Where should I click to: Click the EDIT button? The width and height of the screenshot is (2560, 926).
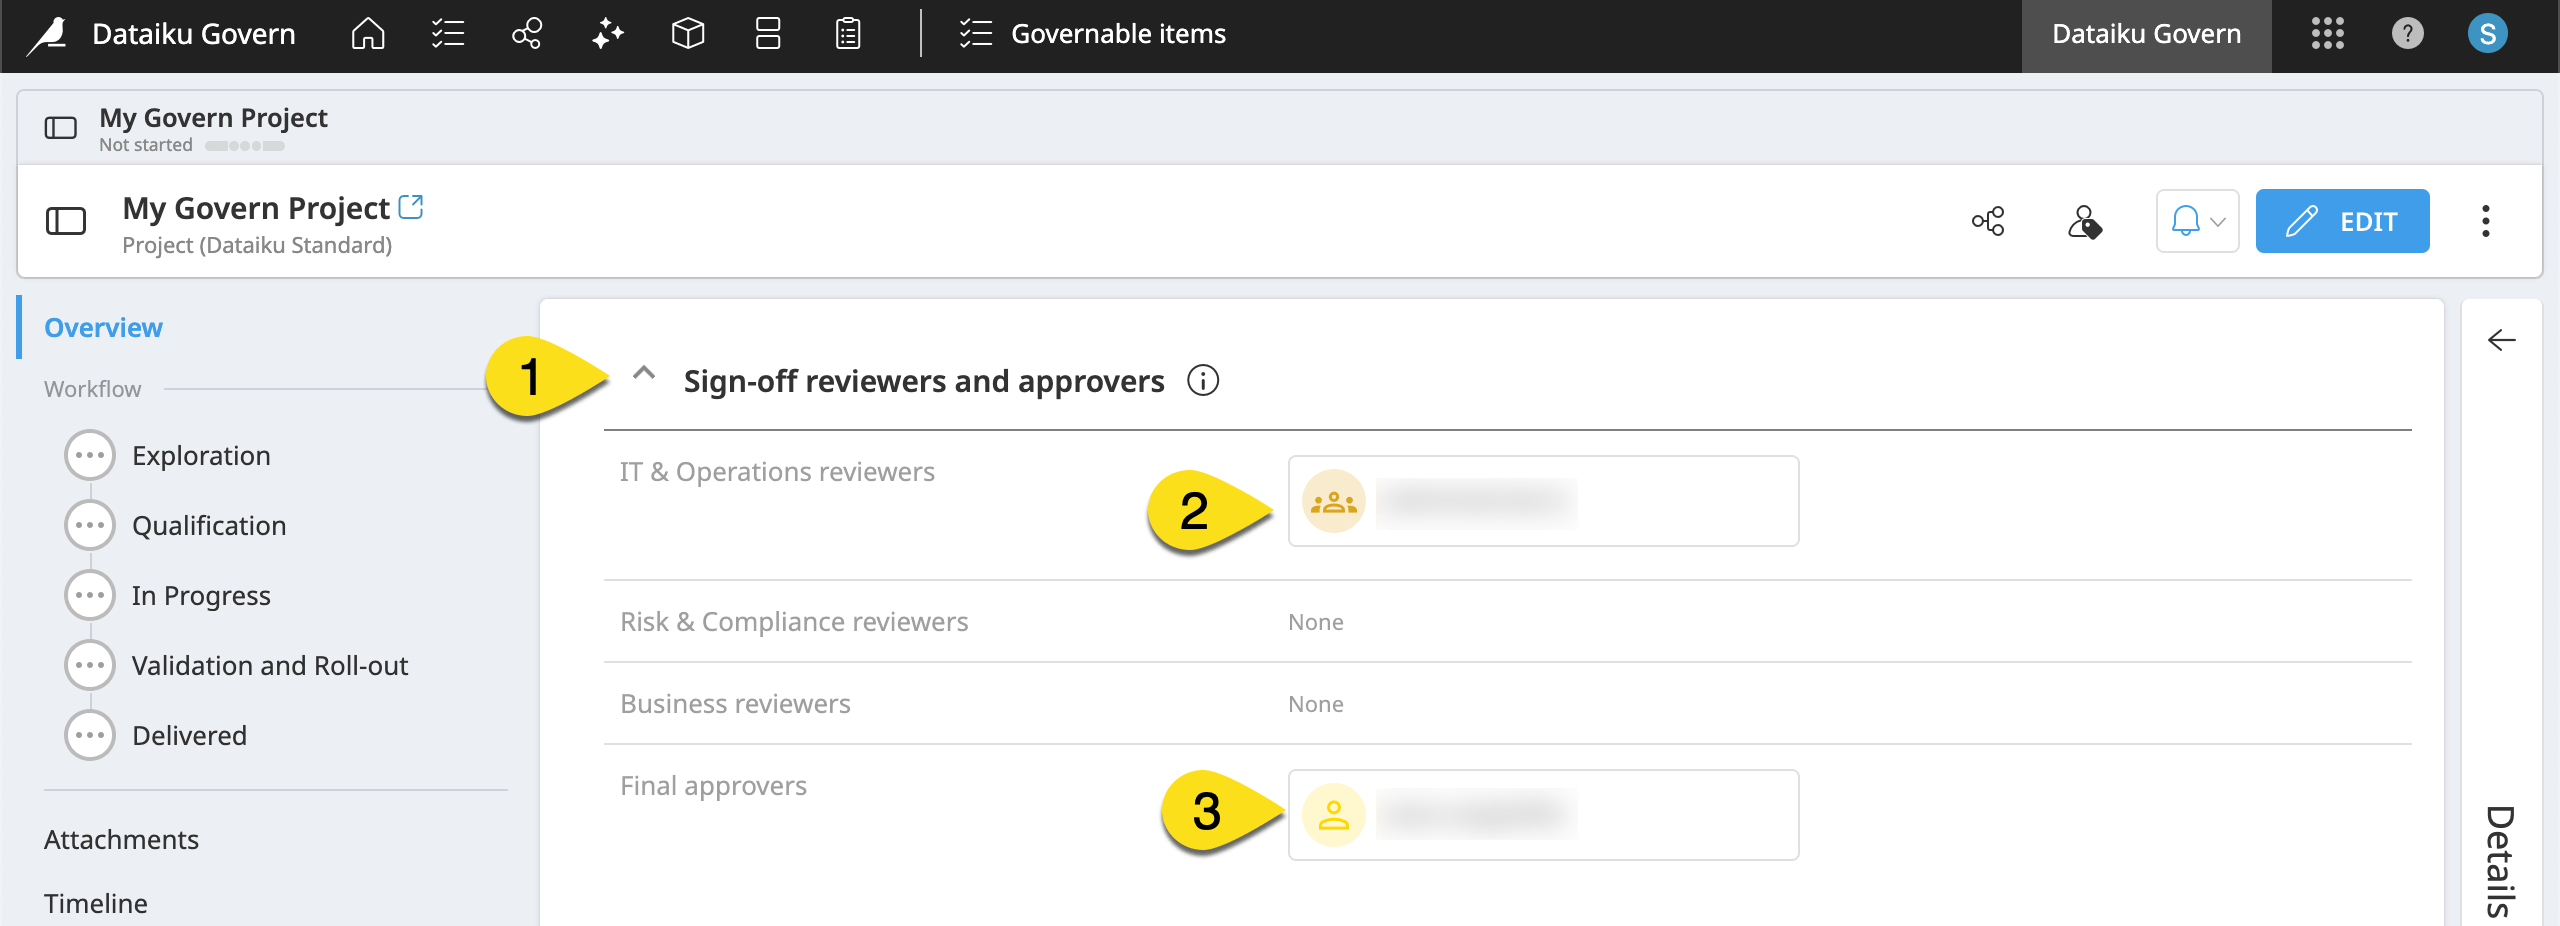[2342, 221]
